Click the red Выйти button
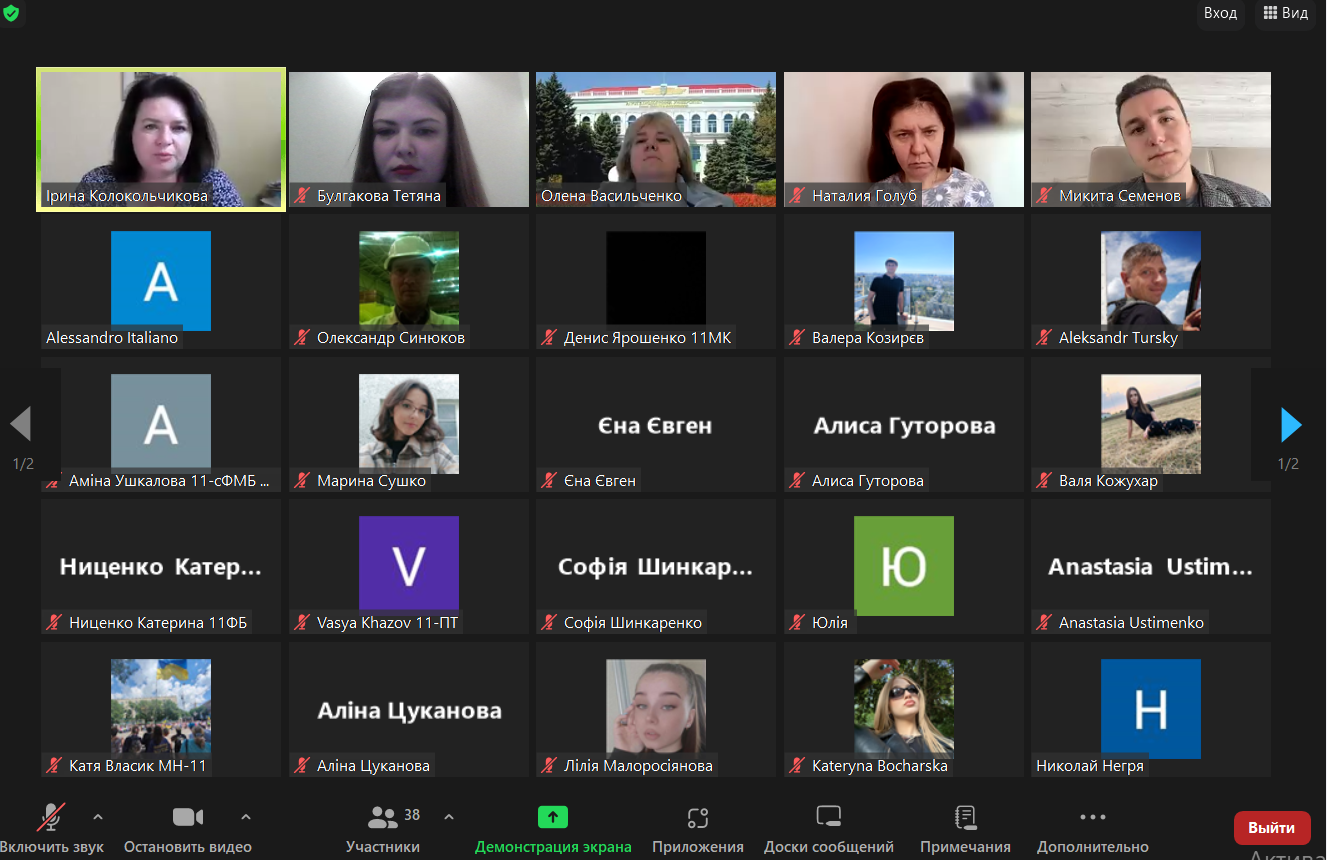 pos(1272,828)
